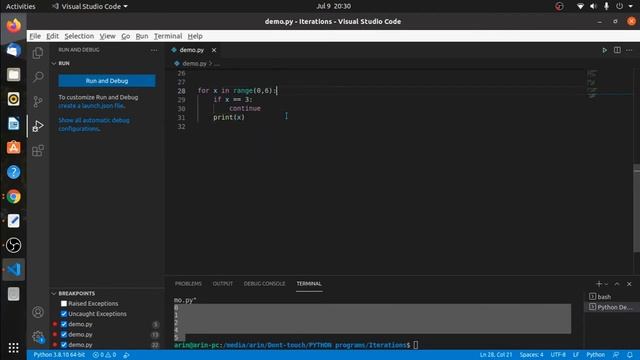Viewport: 640px width, 360px height.
Task: Open Files manager from the dock
Action: 13,75
